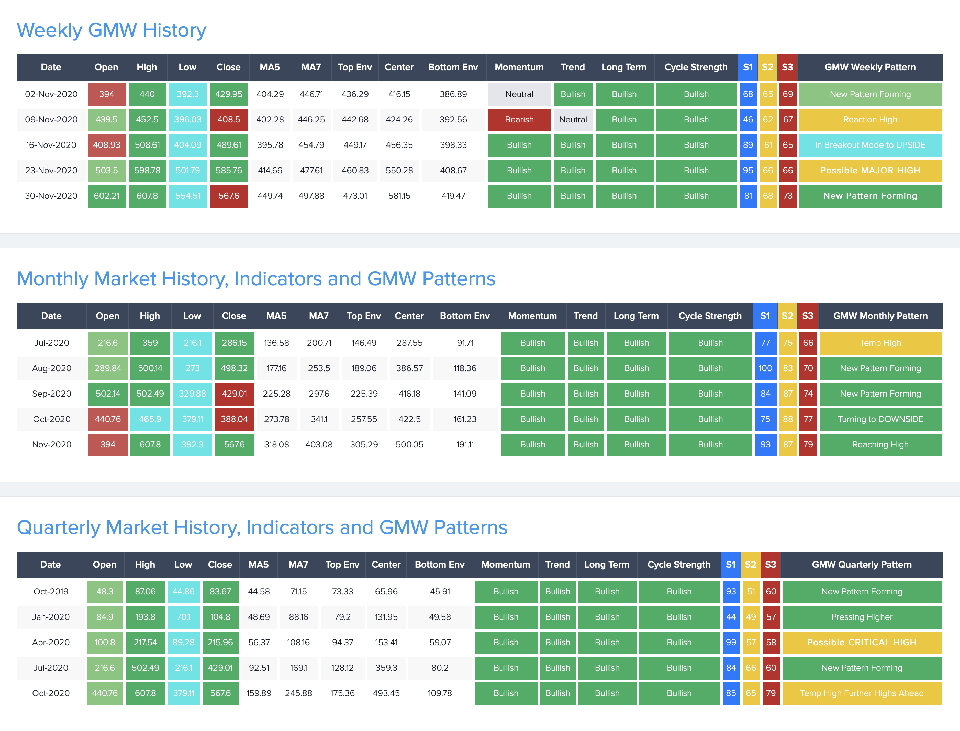The image size is (960, 731).
Task: Select the Quarterly Market History section heading
Action: click(x=262, y=527)
